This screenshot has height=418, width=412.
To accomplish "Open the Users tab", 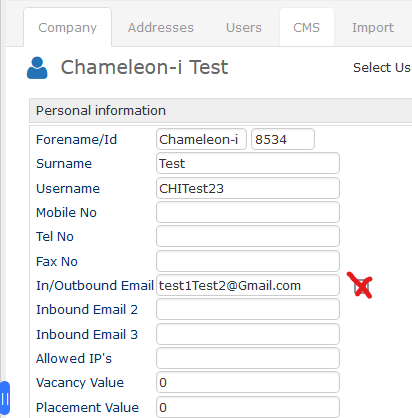I will point(244,28).
